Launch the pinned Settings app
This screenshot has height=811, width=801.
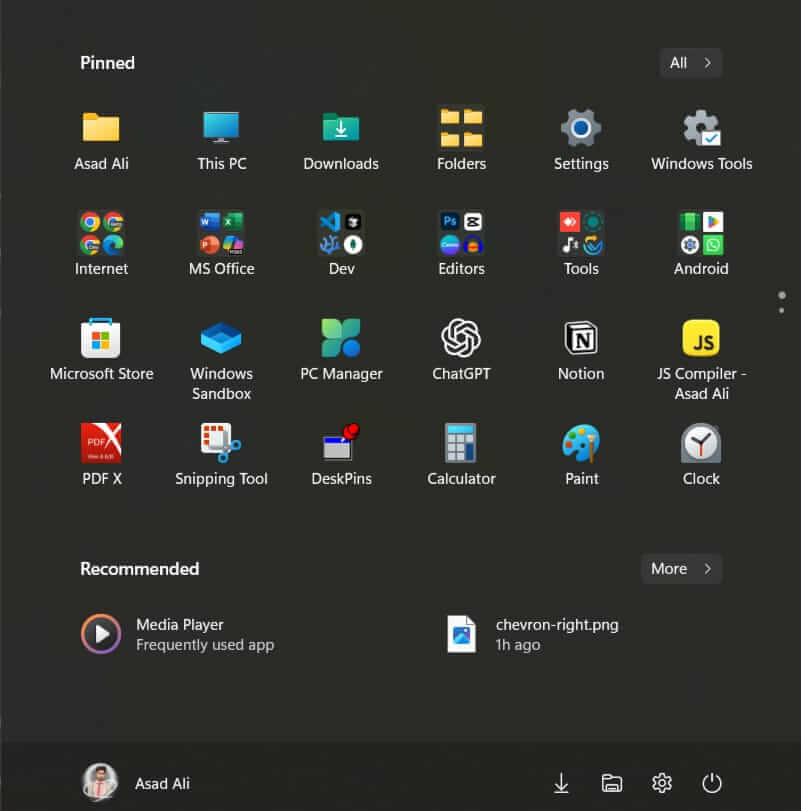[581, 139]
